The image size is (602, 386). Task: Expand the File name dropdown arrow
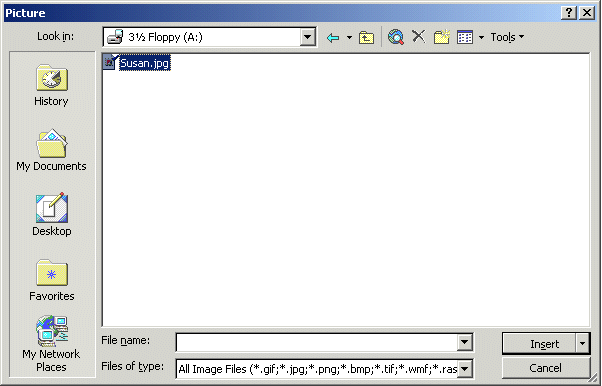coord(465,342)
